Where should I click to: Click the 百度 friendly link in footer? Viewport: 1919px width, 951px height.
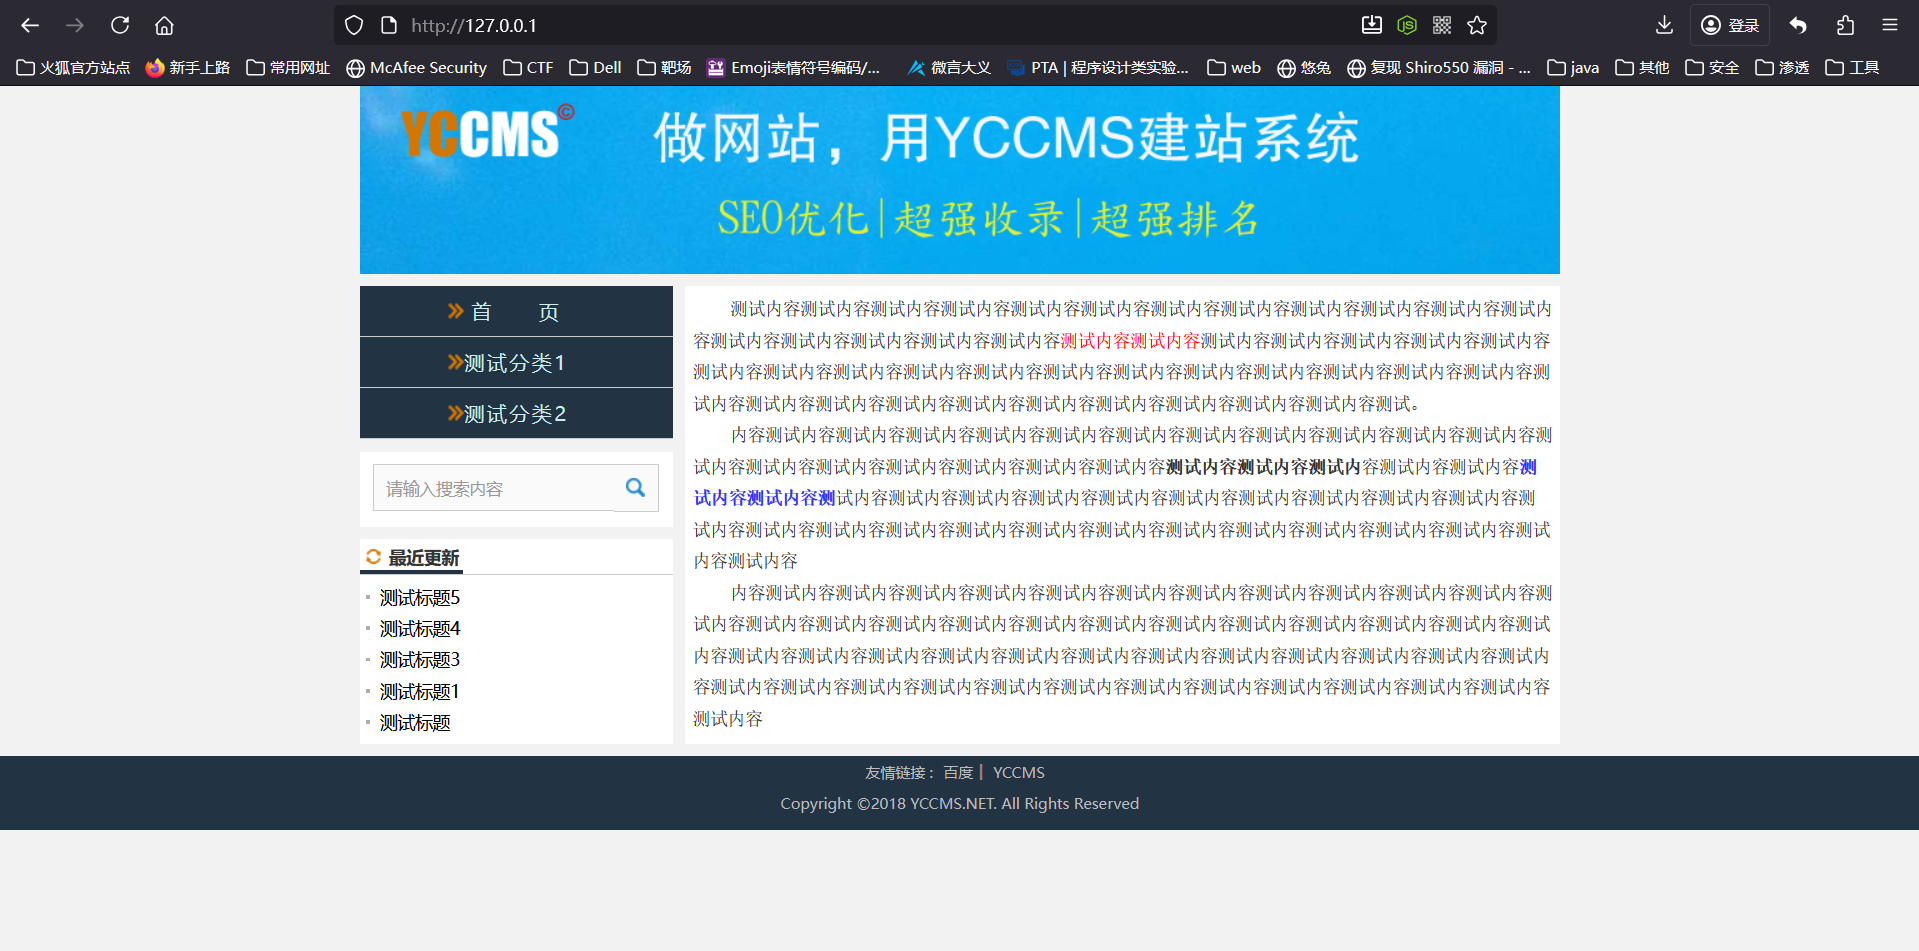point(958,773)
